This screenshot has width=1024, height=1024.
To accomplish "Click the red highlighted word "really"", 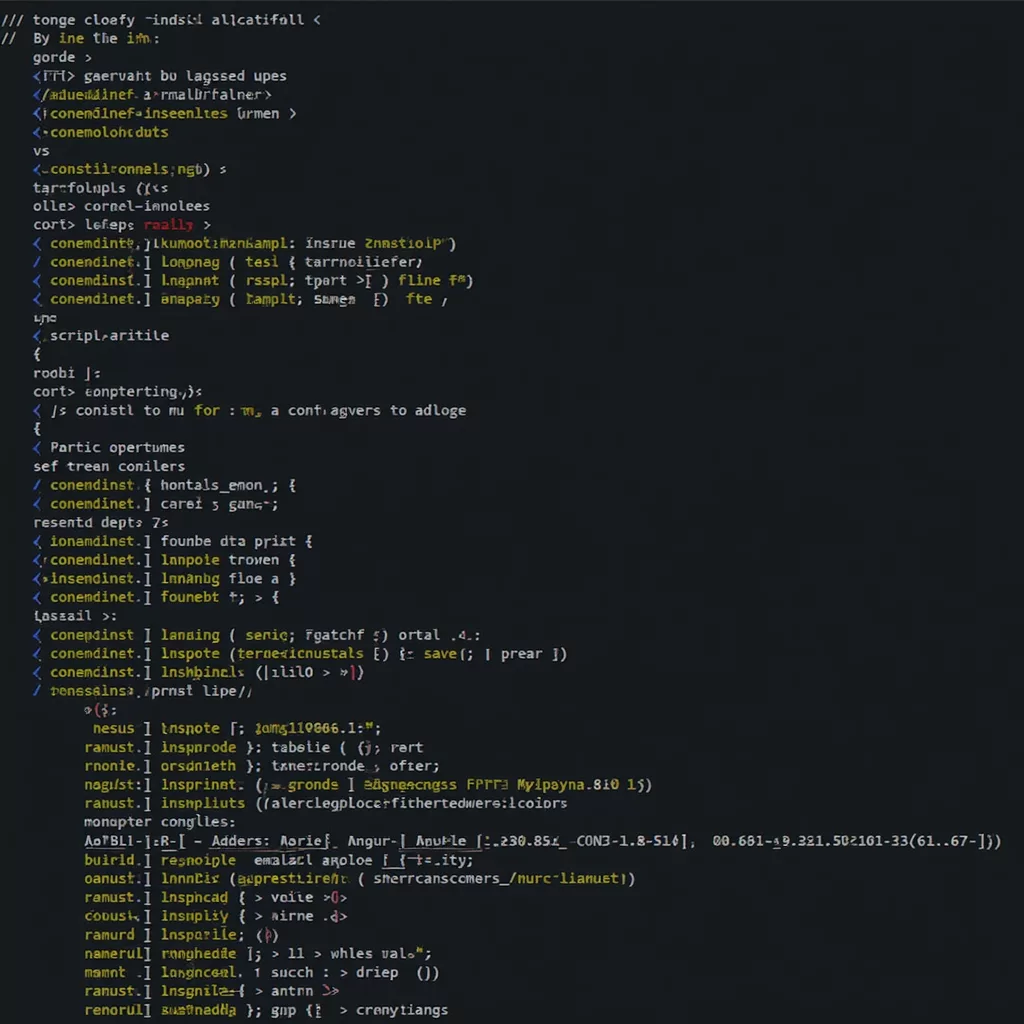I will pyautogui.click(x=171, y=225).
